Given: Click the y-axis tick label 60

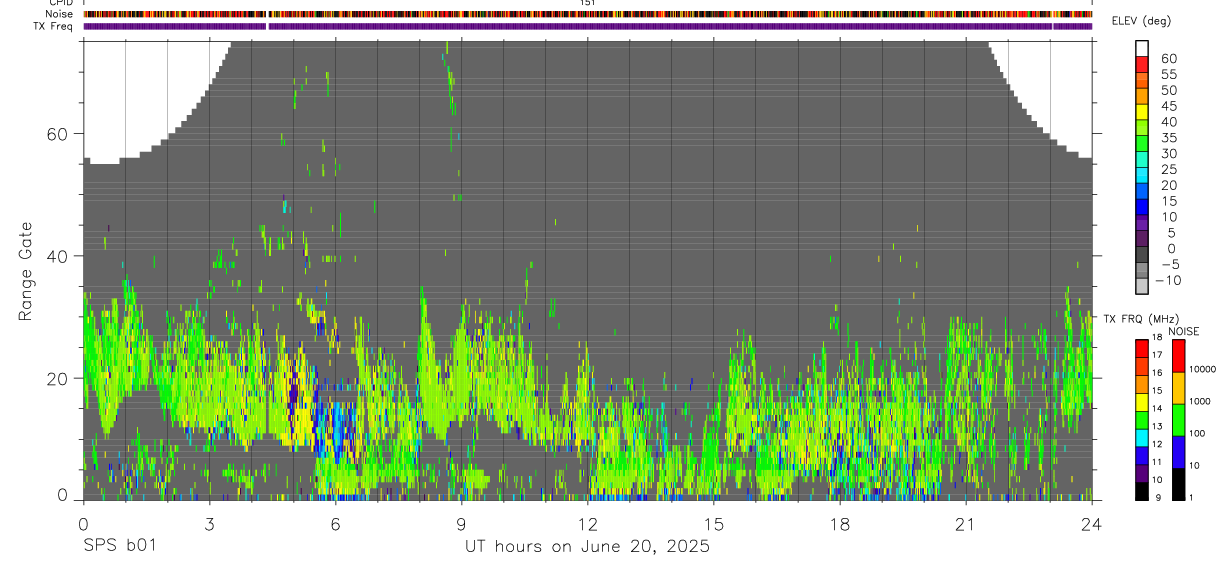Looking at the screenshot, I should (x=57, y=134).
